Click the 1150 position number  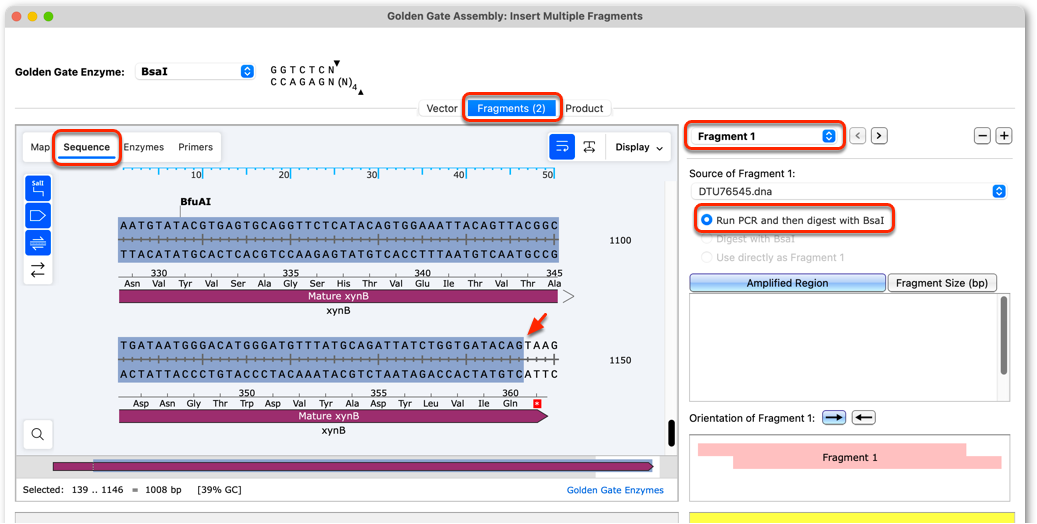(x=620, y=361)
